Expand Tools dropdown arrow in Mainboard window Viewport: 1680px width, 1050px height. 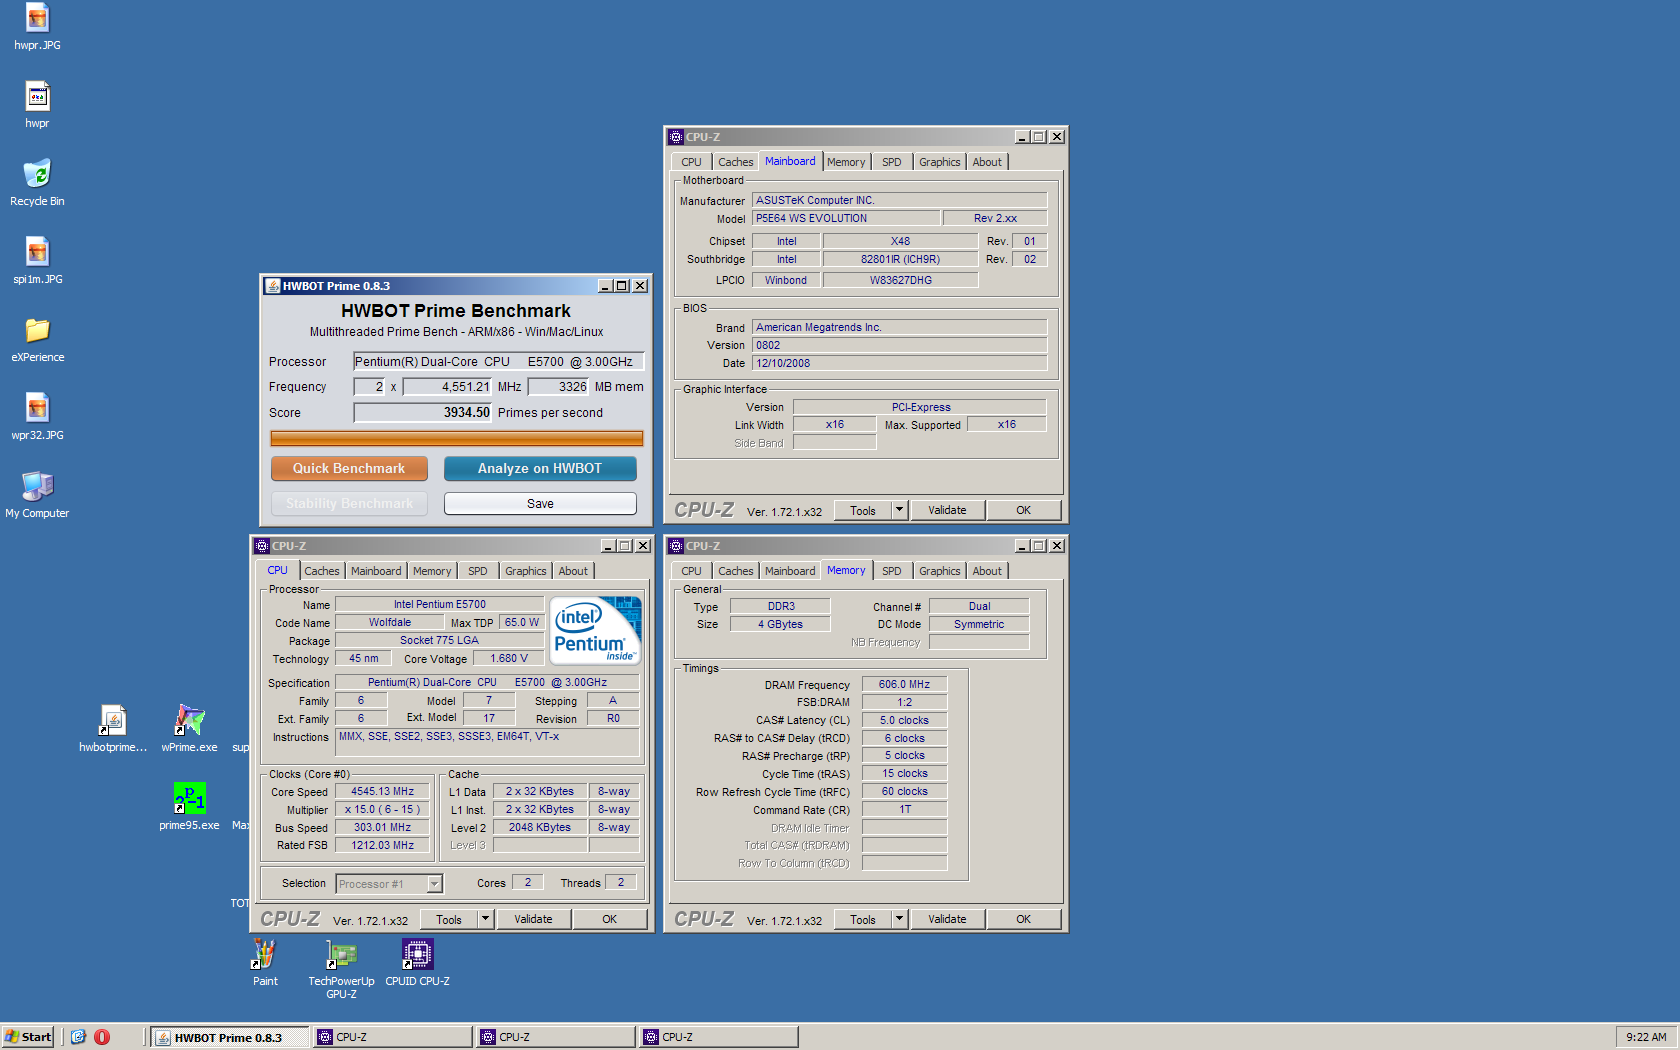tap(899, 510)
